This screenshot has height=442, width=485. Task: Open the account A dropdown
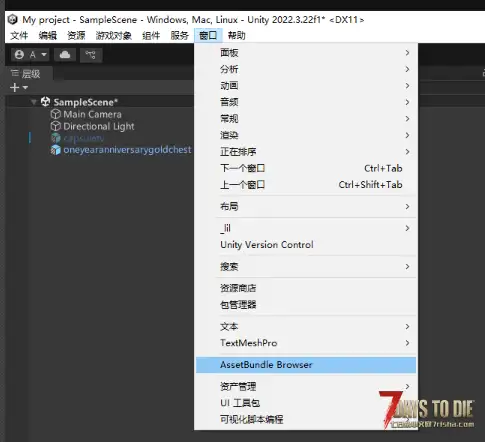[30, 54]
